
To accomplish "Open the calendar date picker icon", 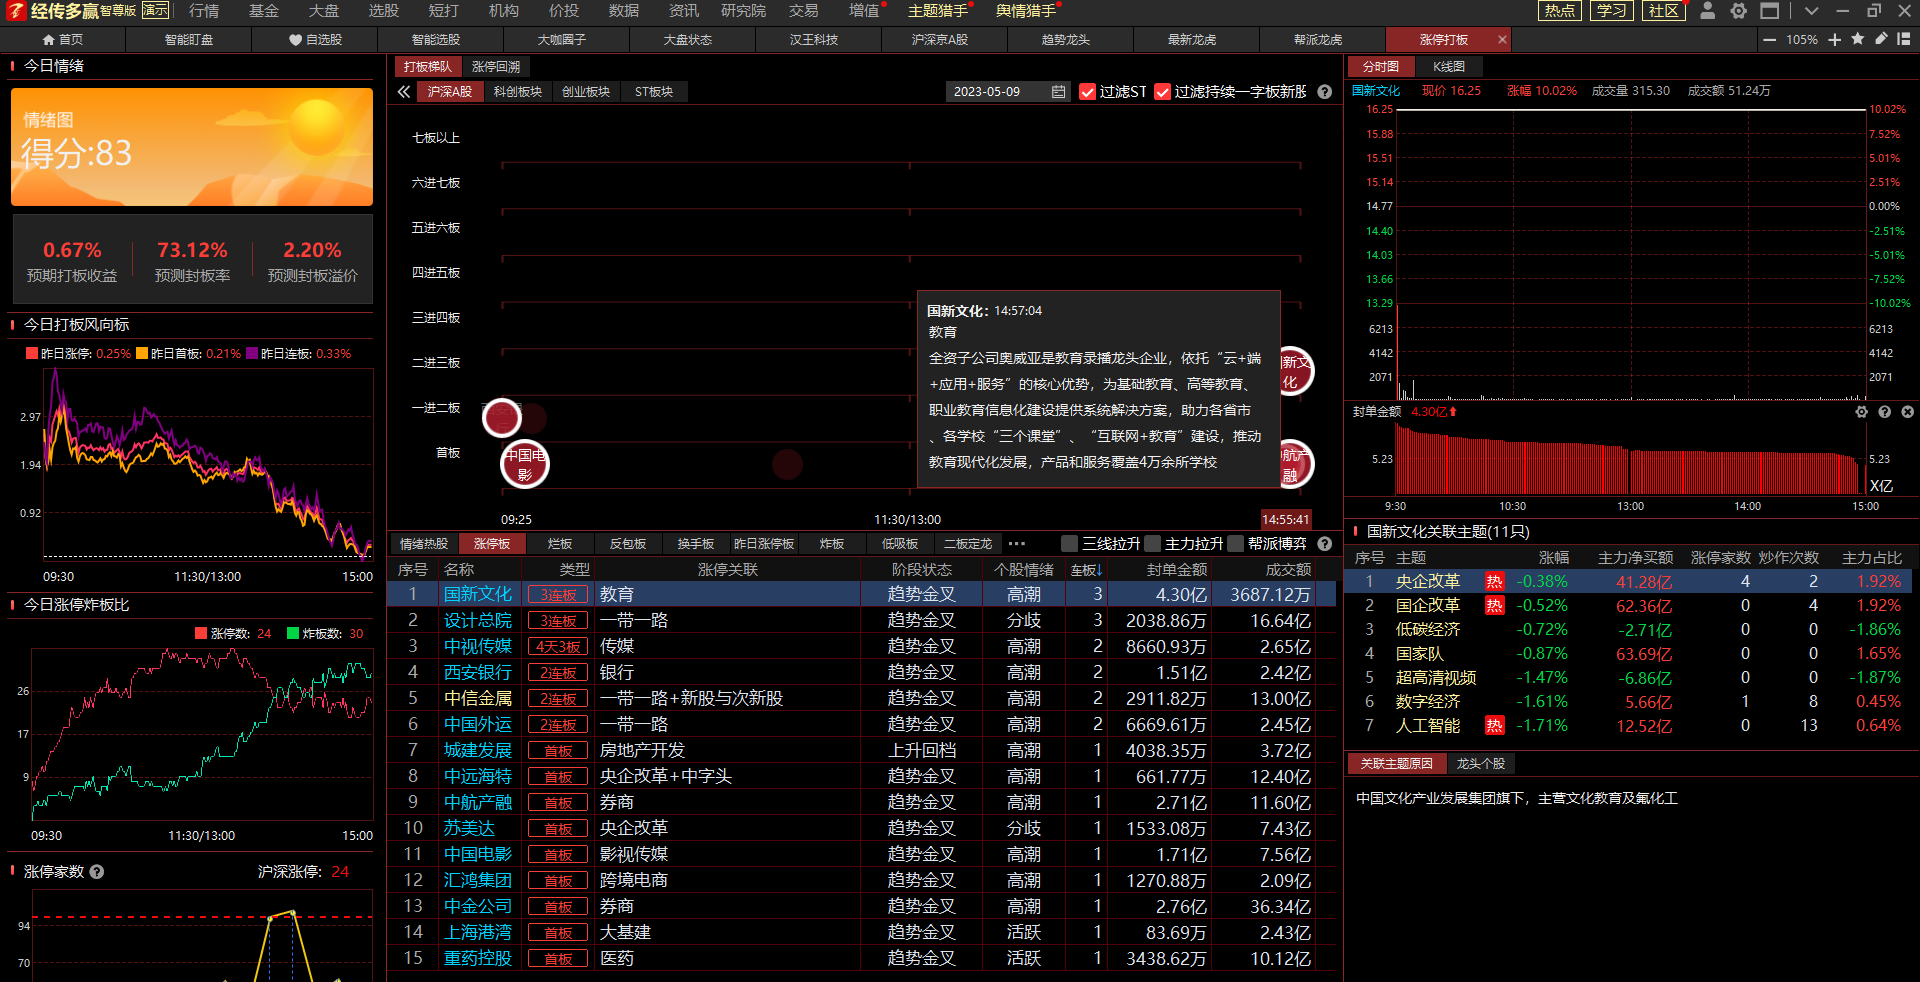I will [1059, 92].
